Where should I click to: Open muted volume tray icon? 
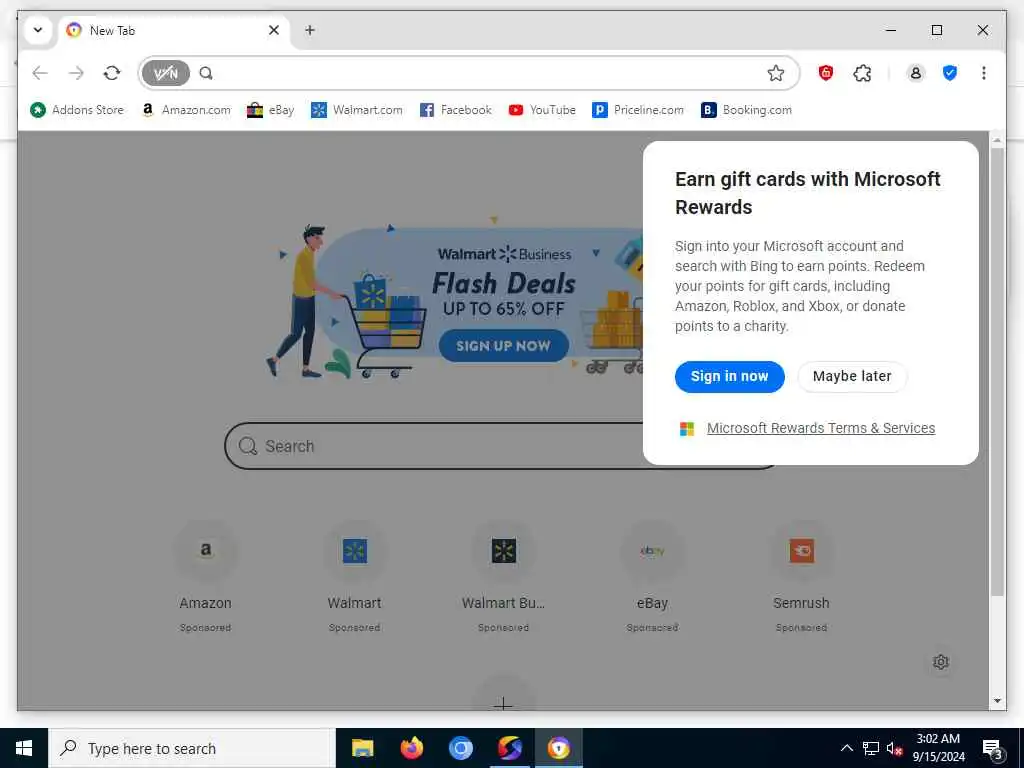894,748
